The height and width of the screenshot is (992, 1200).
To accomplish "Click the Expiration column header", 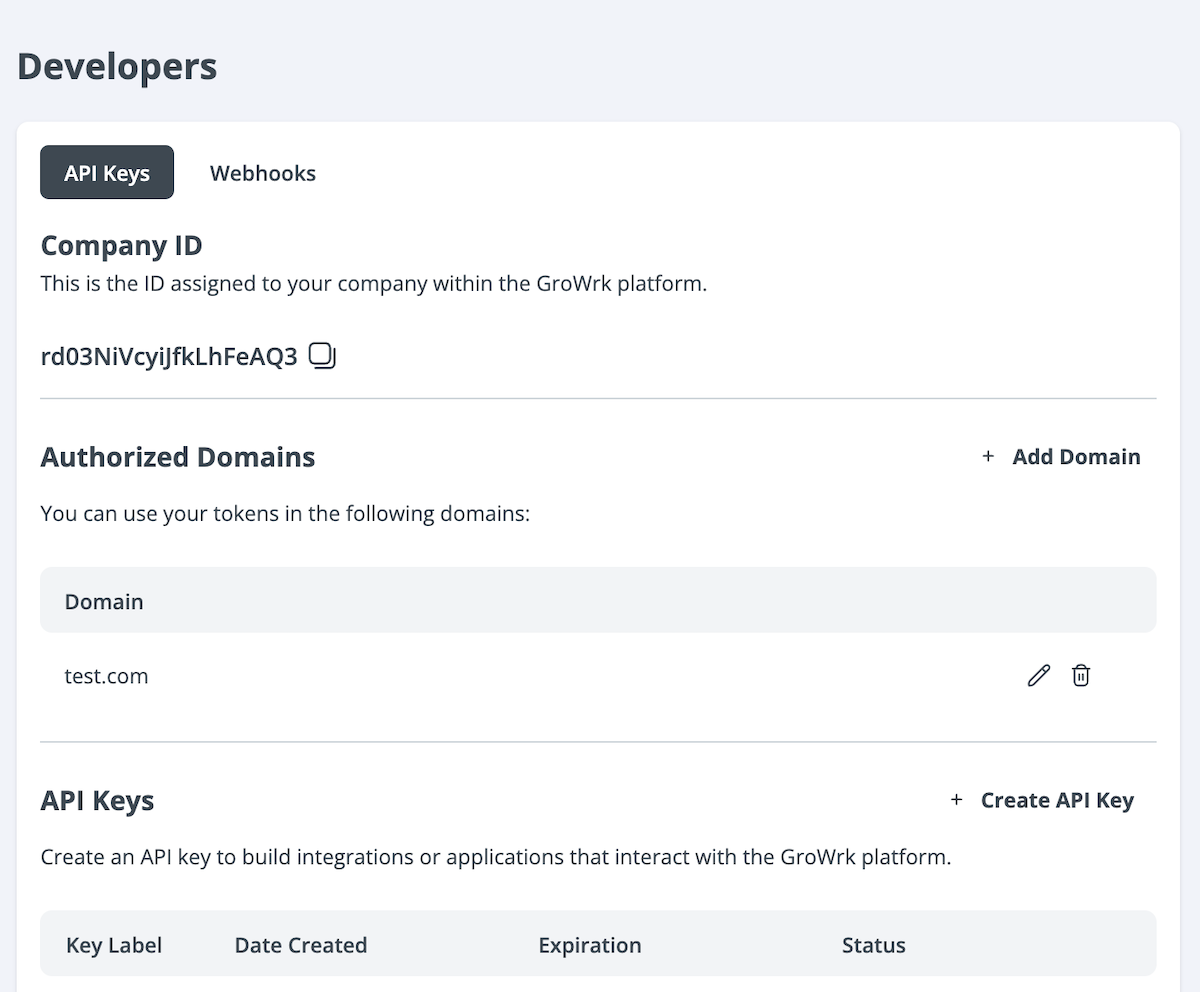I will click(x=589, y=945).
